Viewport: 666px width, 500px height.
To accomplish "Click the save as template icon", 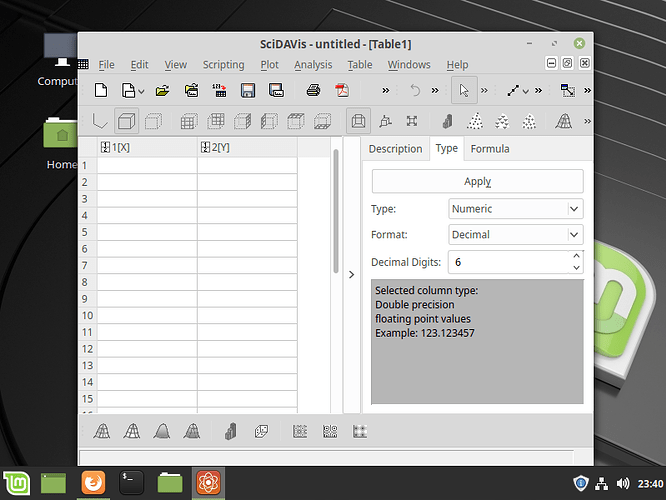I will point(277,90).
